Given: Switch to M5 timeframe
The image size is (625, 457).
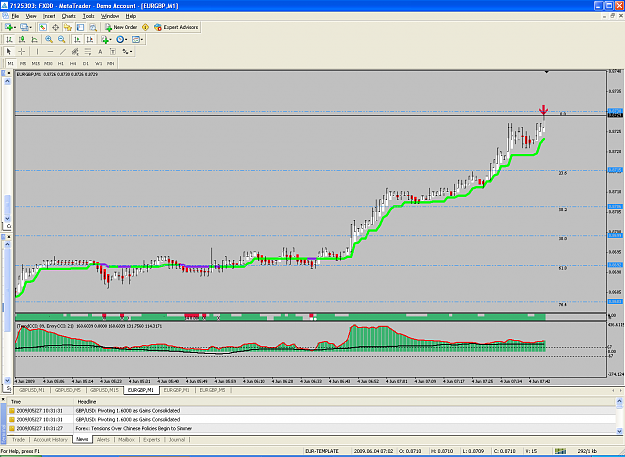Looking at the screenshot, I should [23, 63].
